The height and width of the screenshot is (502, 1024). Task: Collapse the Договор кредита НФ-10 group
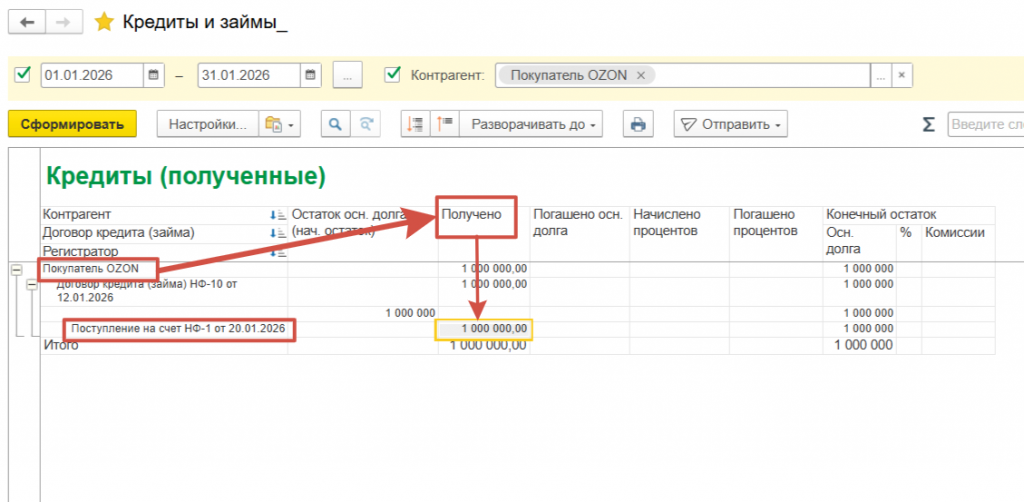[31, 285]
